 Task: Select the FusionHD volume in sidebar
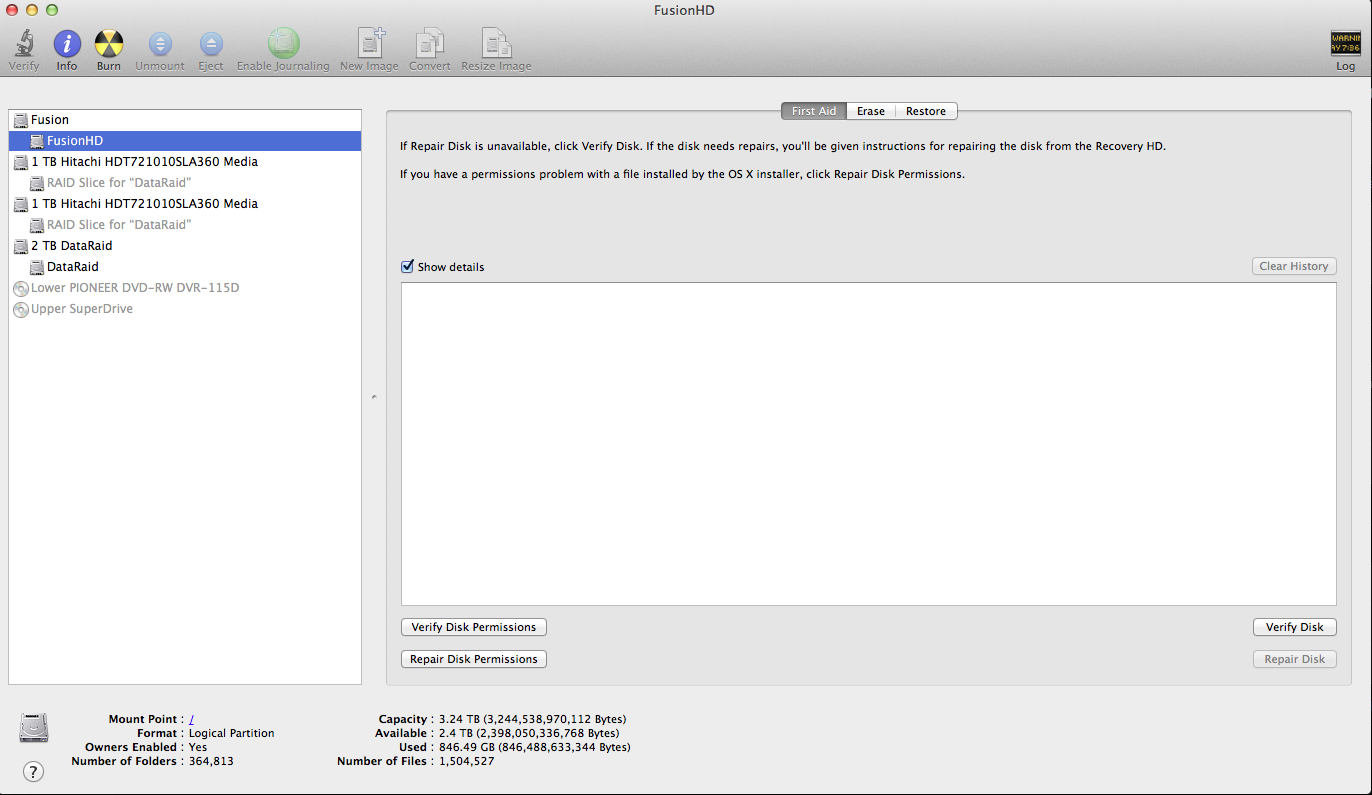[x=185, y=141]
